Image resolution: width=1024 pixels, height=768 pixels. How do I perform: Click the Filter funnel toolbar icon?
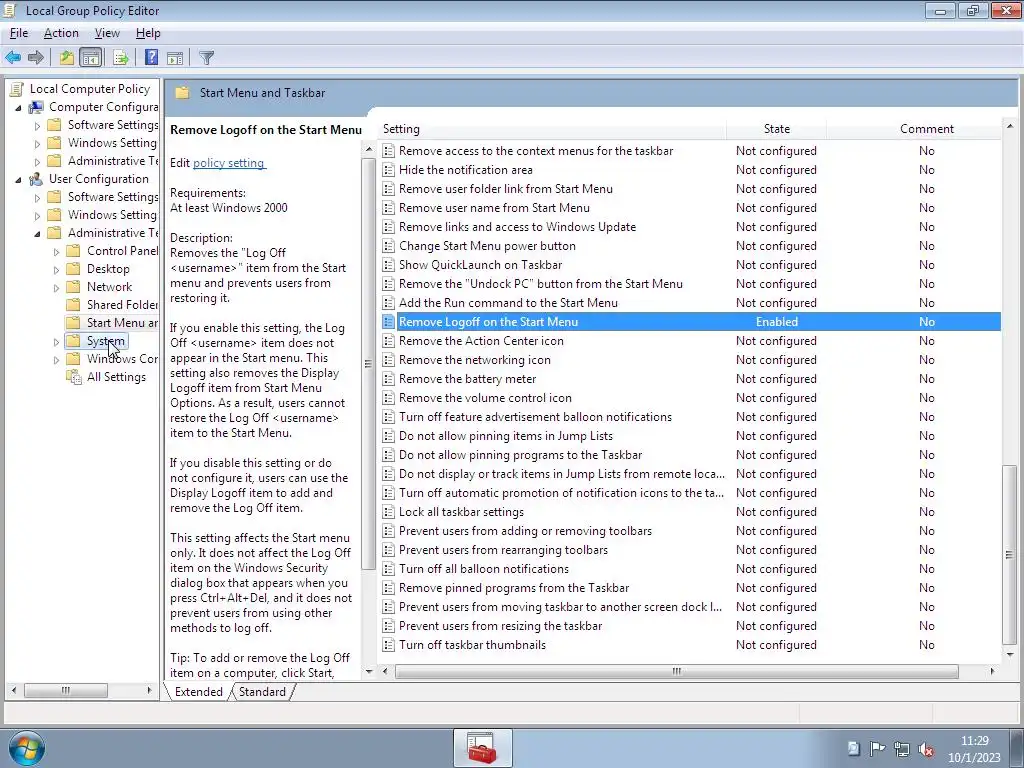(206, 57)
